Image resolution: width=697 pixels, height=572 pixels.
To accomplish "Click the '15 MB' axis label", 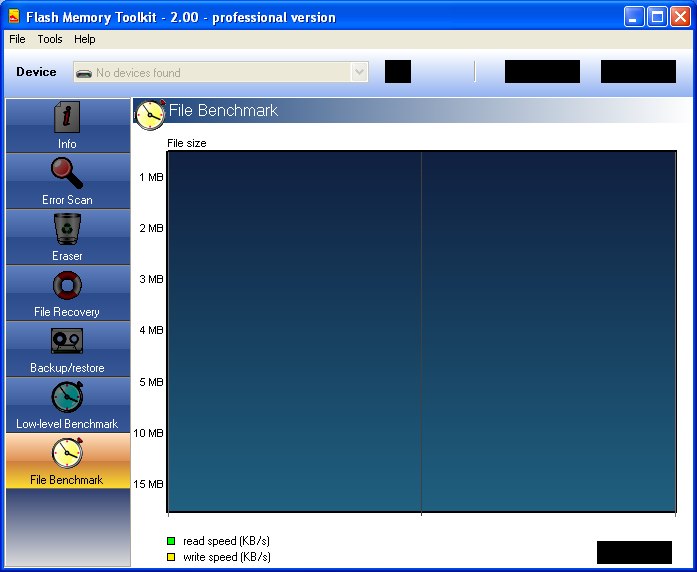I will 148,484.
